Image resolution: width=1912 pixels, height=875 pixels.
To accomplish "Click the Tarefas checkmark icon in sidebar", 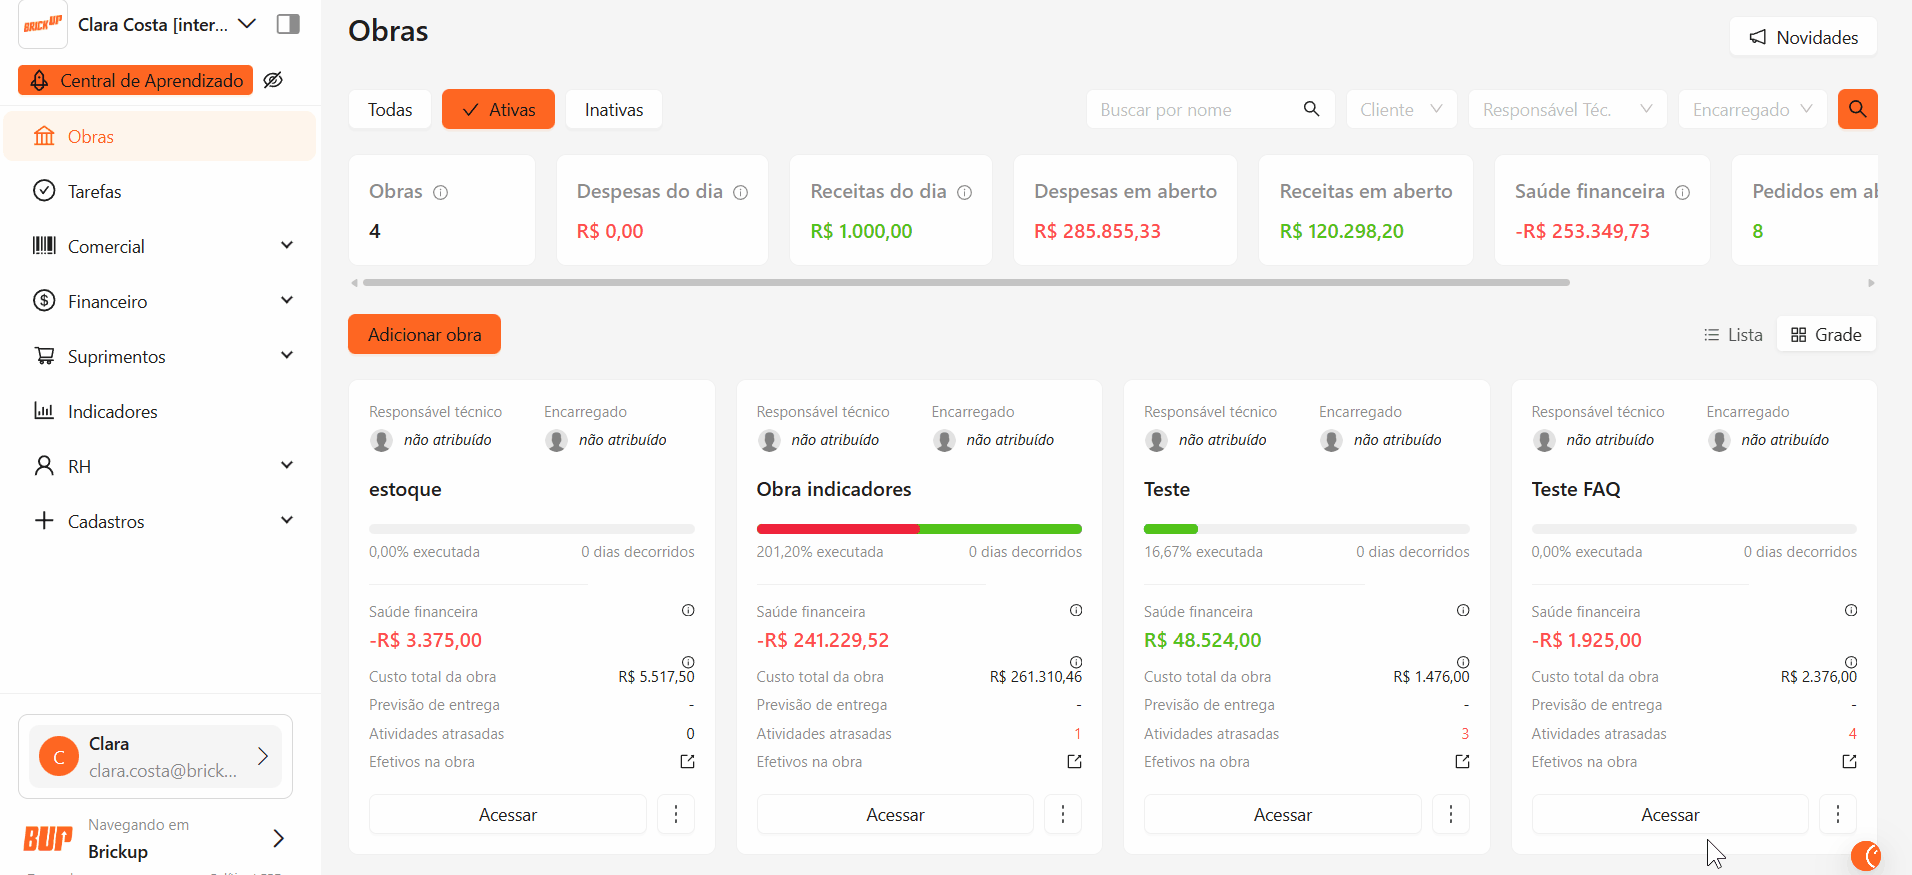I will point(44,191).
